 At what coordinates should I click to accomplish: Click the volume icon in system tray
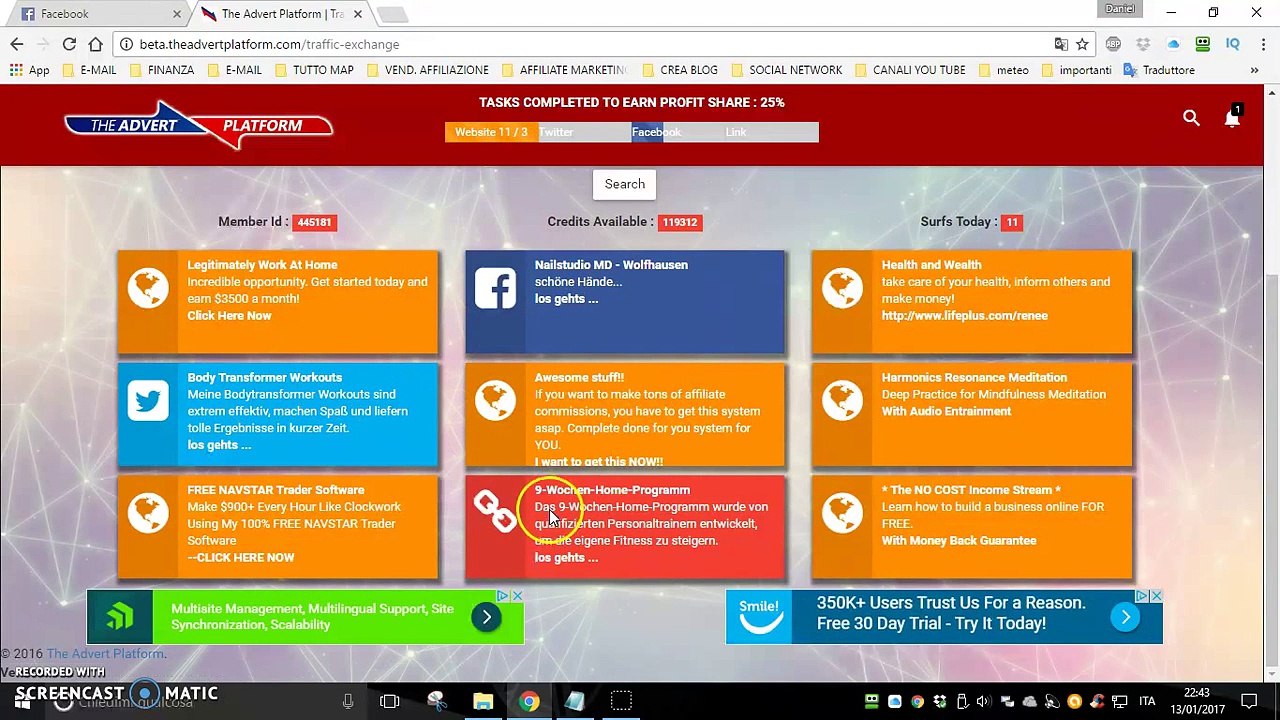[x=983, y=701]
